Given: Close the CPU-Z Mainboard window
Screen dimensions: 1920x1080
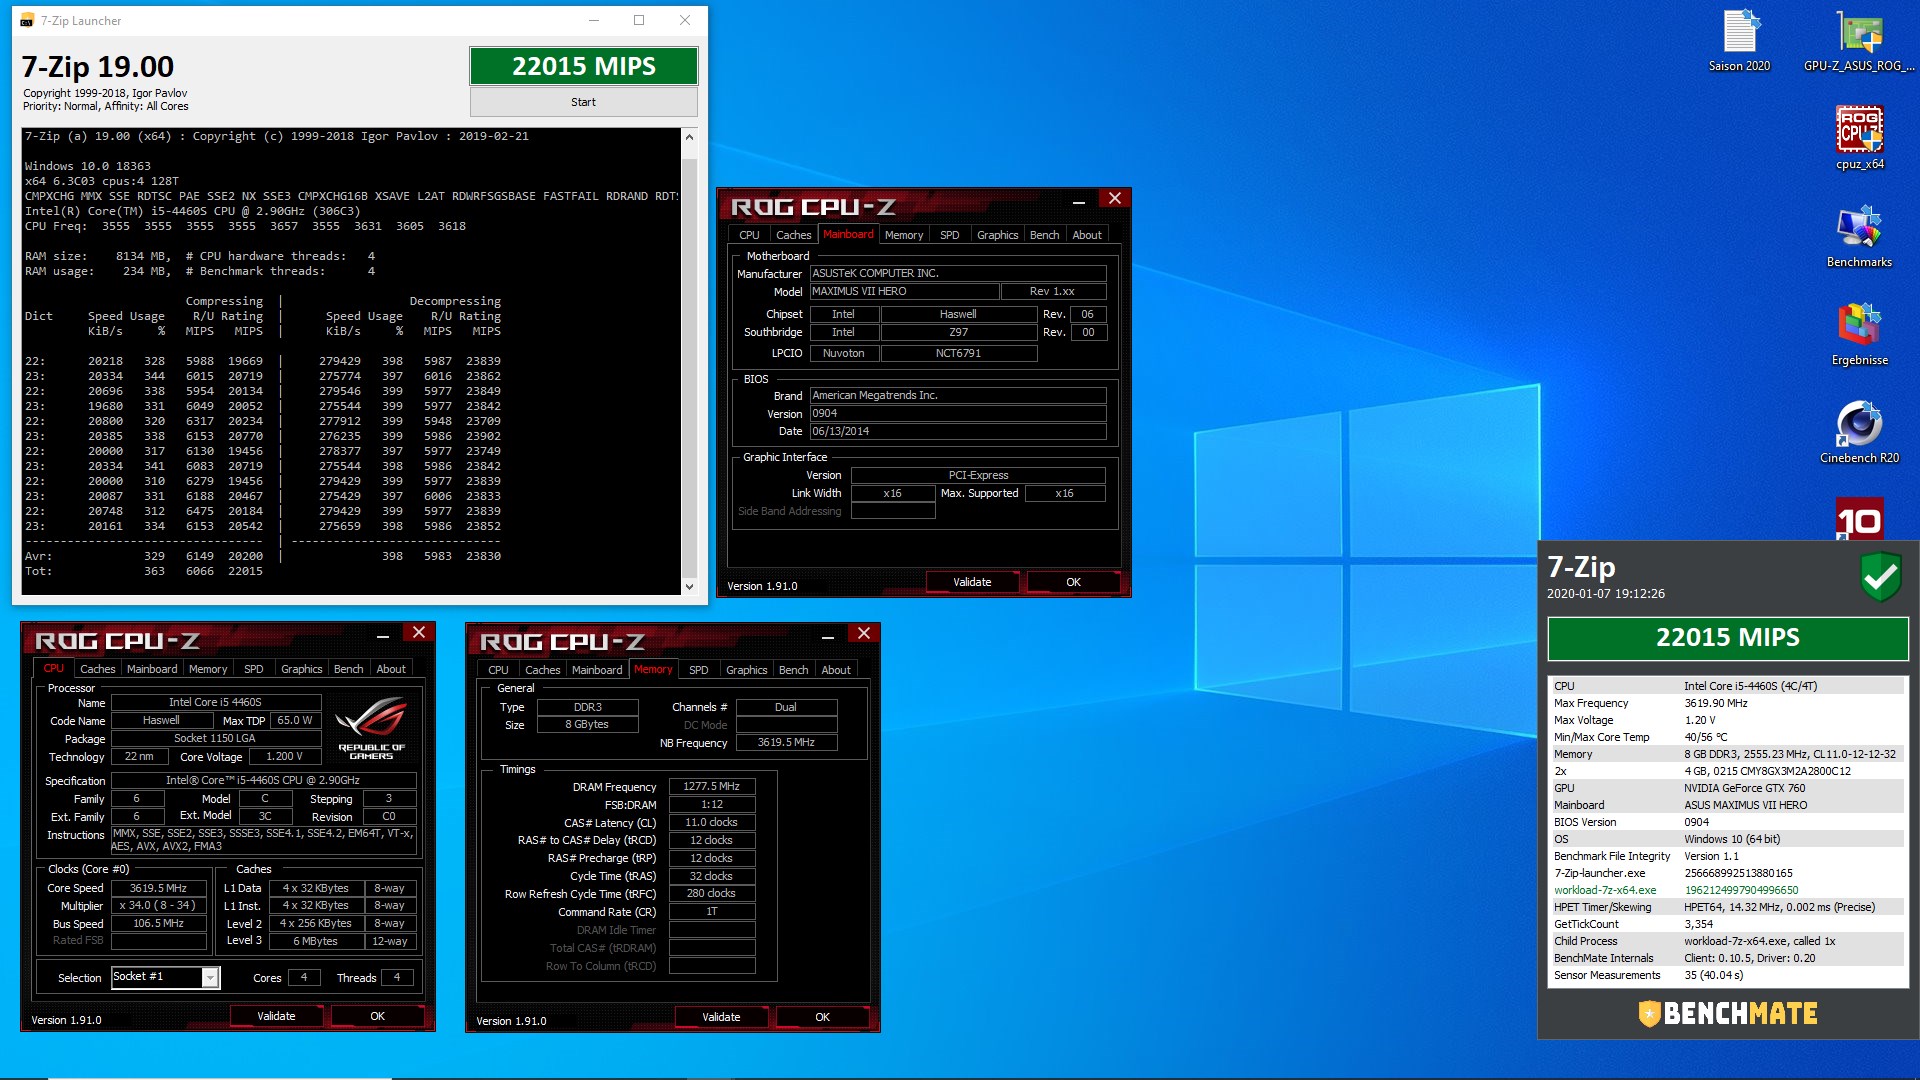Looking at the screenshot, I should (1115, 198).
